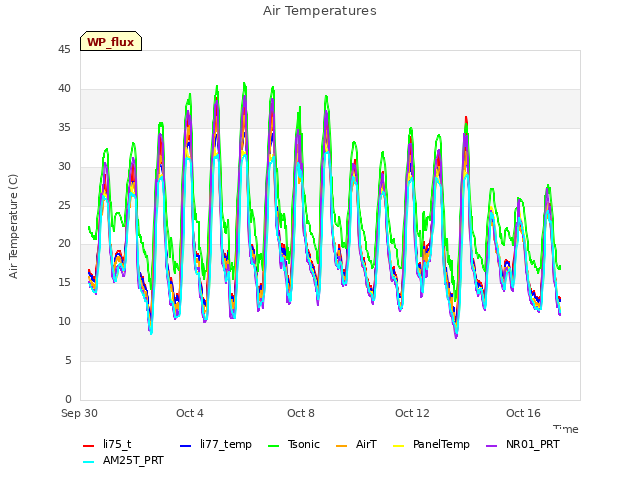Click the 0 y-axis tick label
This screenshot has width=640, height=480.
pos(68,399)
